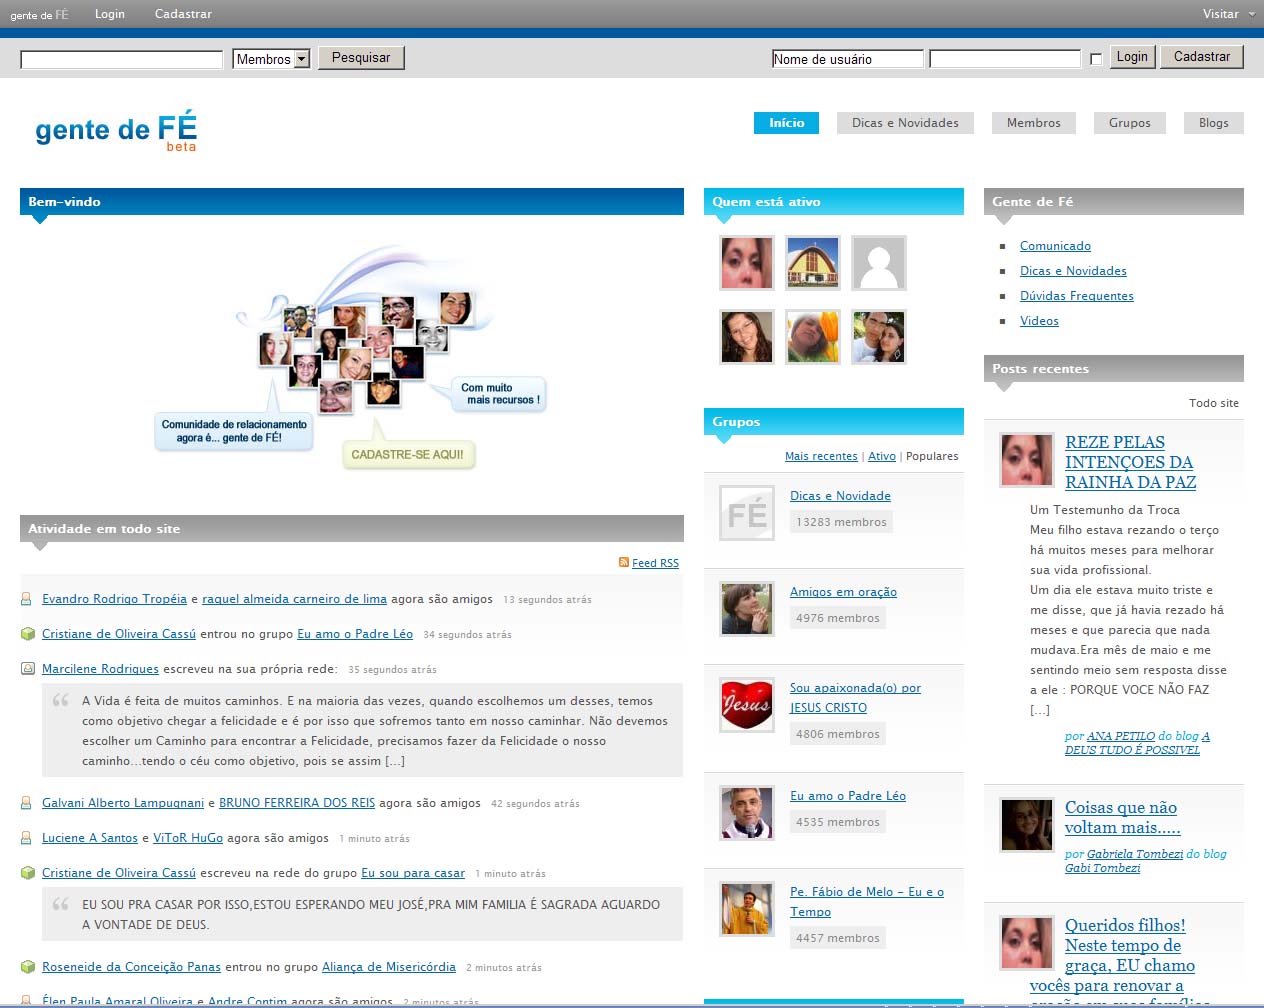This screenshot has width=1264, height=1008.
Task: Switch to the Membros navigation tab
Action: 1033,123
